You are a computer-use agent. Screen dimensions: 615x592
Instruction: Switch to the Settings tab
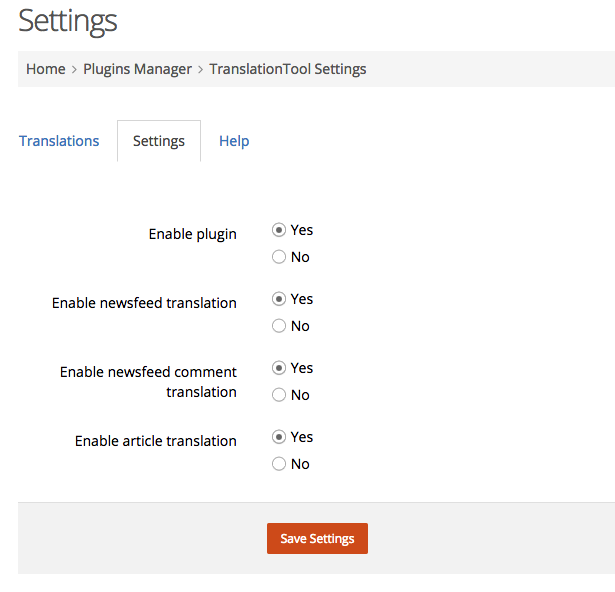159,141
